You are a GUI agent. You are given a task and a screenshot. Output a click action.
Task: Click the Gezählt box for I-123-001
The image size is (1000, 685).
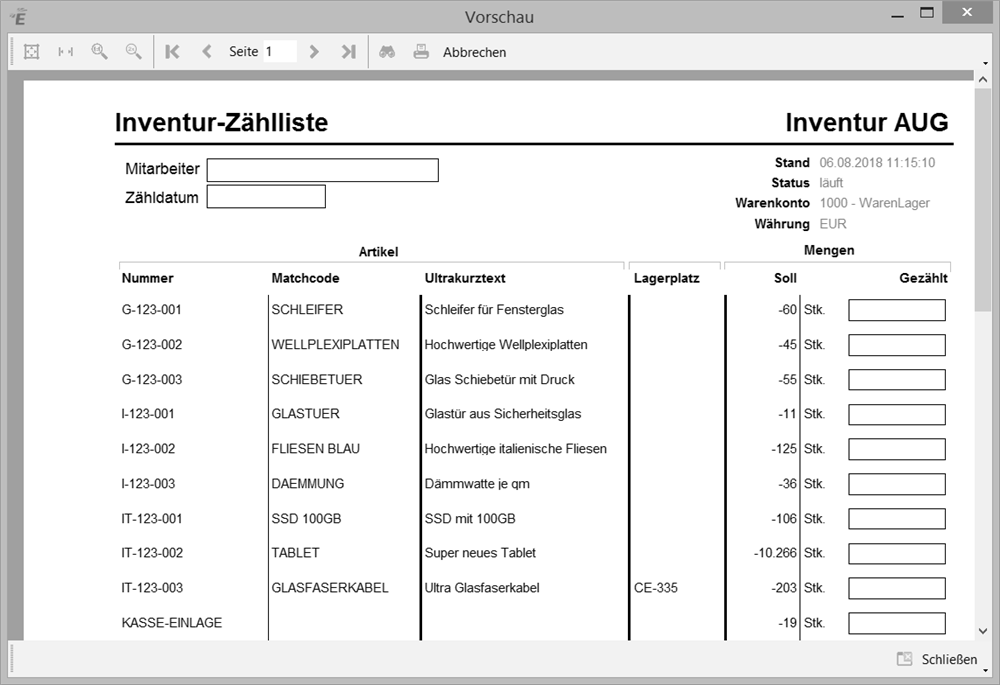pos(897,415)
